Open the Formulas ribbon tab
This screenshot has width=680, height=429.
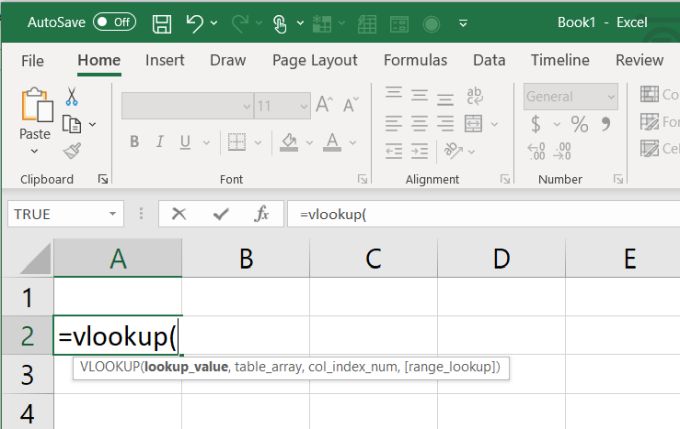point(415,60)
